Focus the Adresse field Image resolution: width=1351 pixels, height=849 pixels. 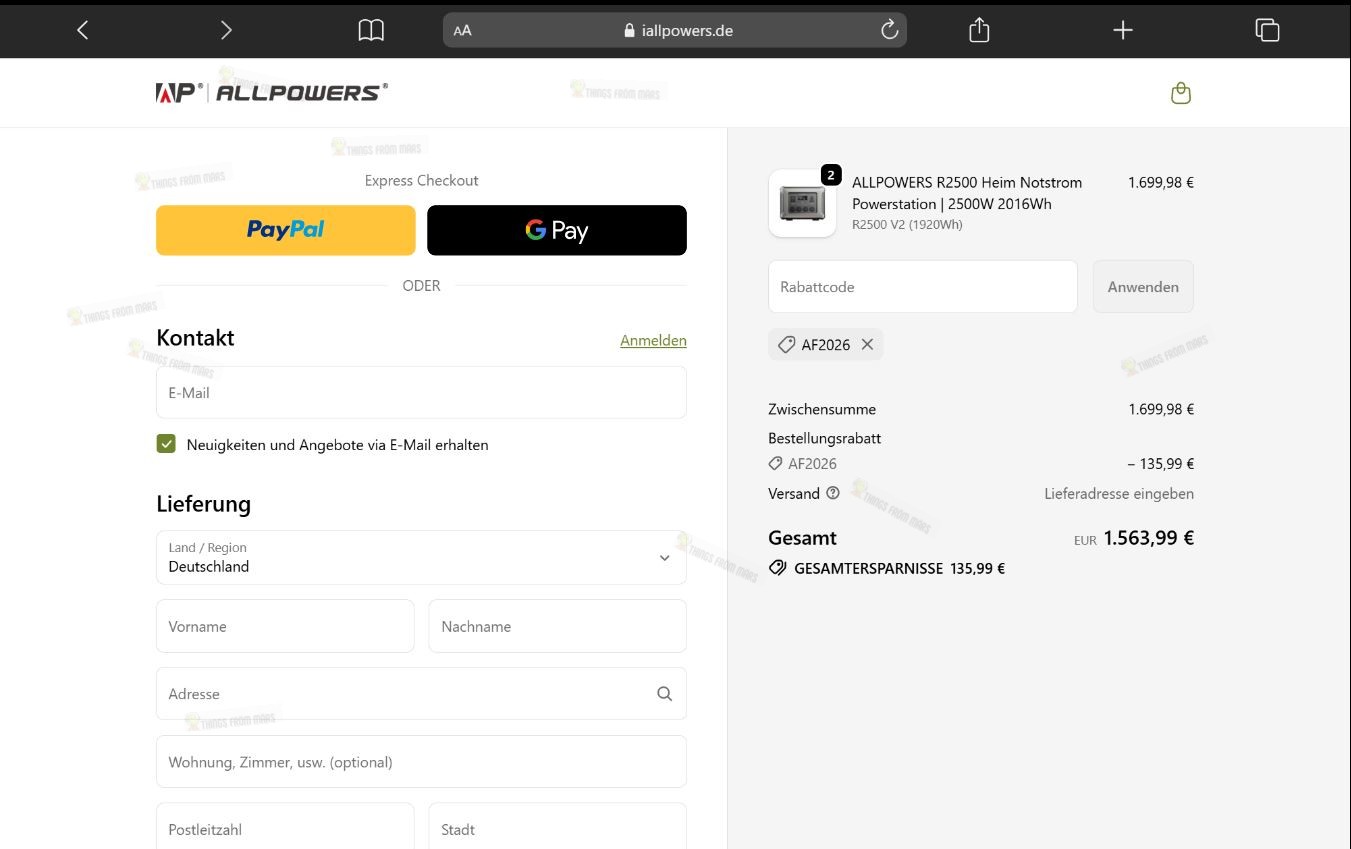click(x=421, y=693)
